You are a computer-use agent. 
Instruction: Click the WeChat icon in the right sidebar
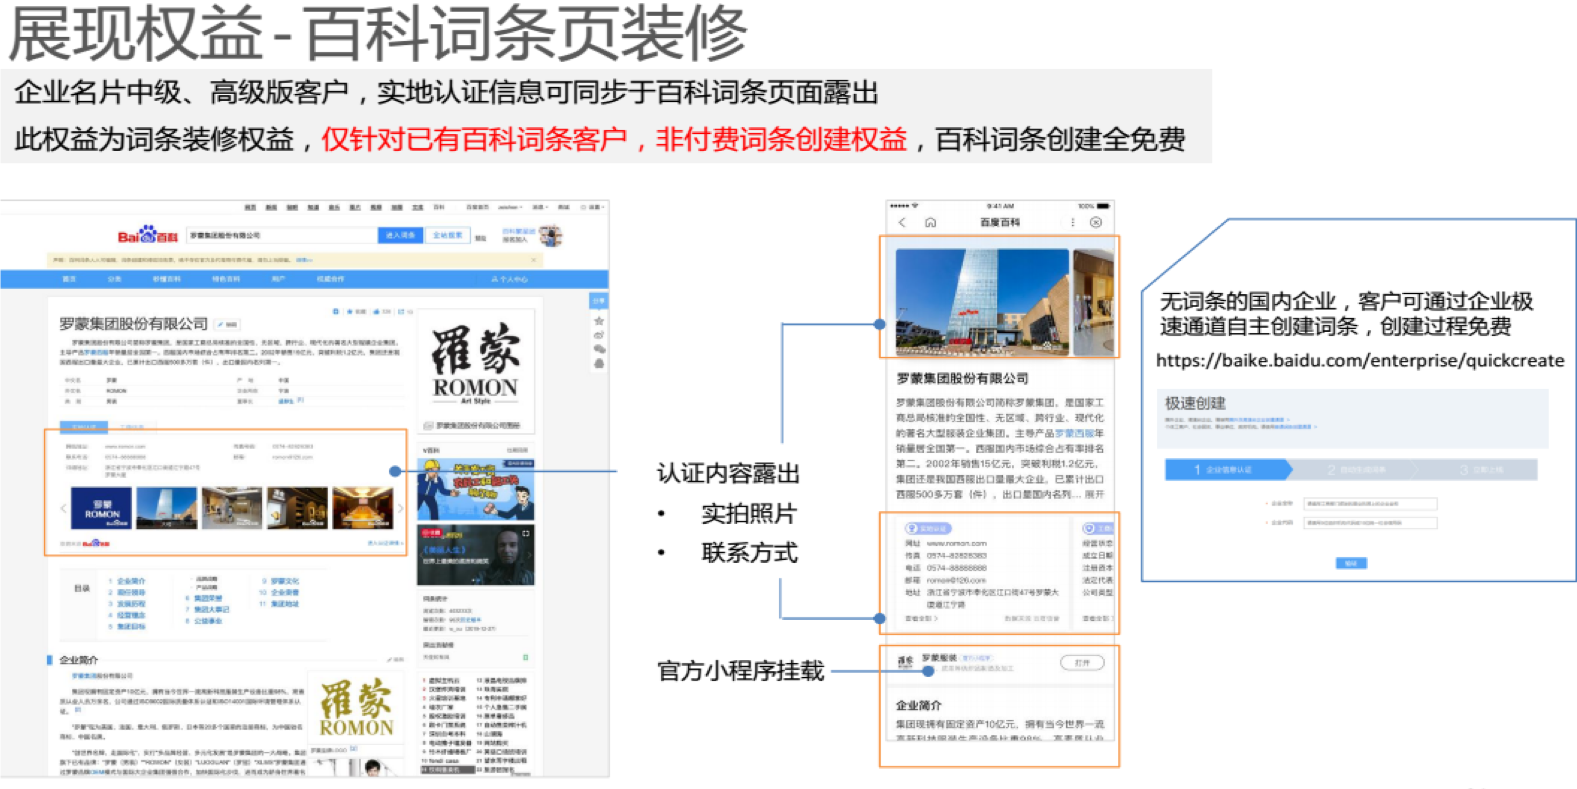599,349
